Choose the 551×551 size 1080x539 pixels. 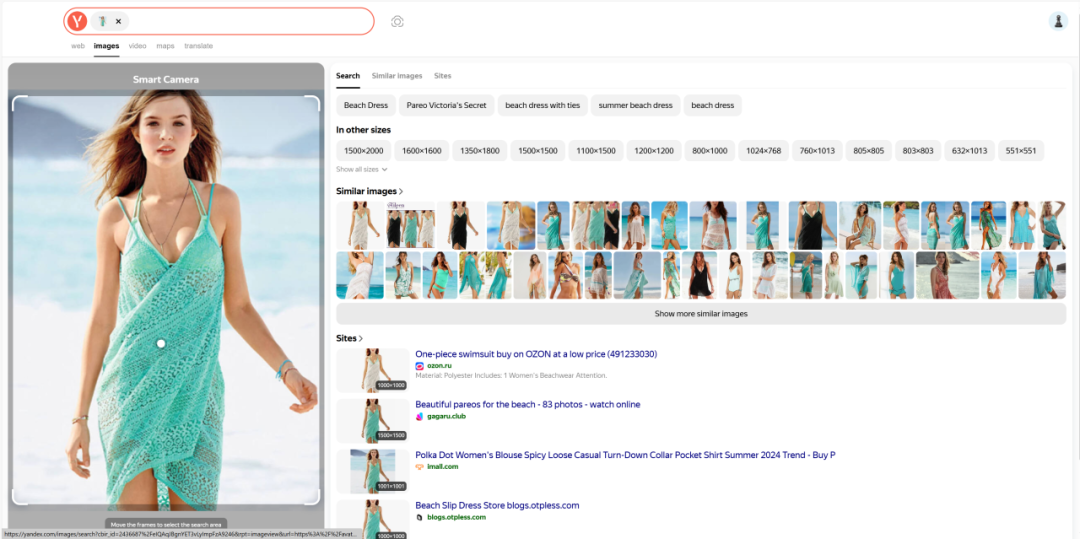point(1021,151)
